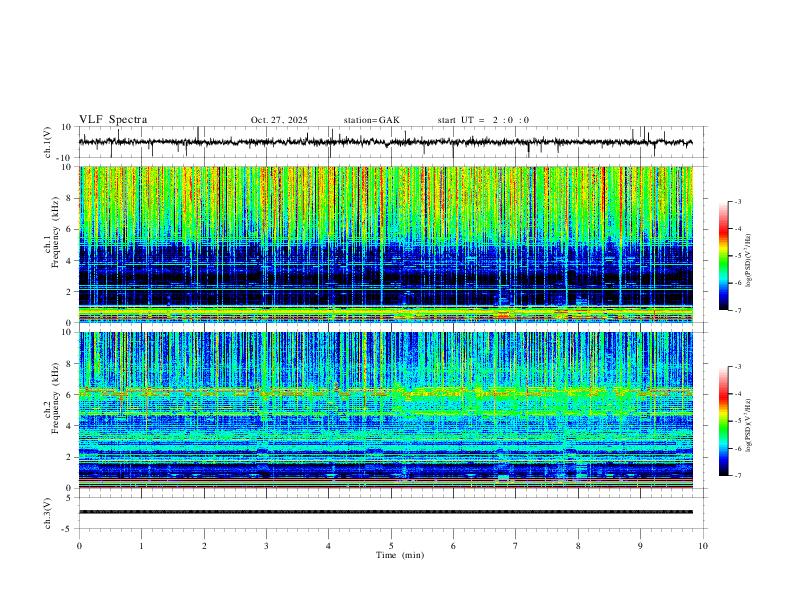Click time axis tick label '0'

click(x=79, y=546)
